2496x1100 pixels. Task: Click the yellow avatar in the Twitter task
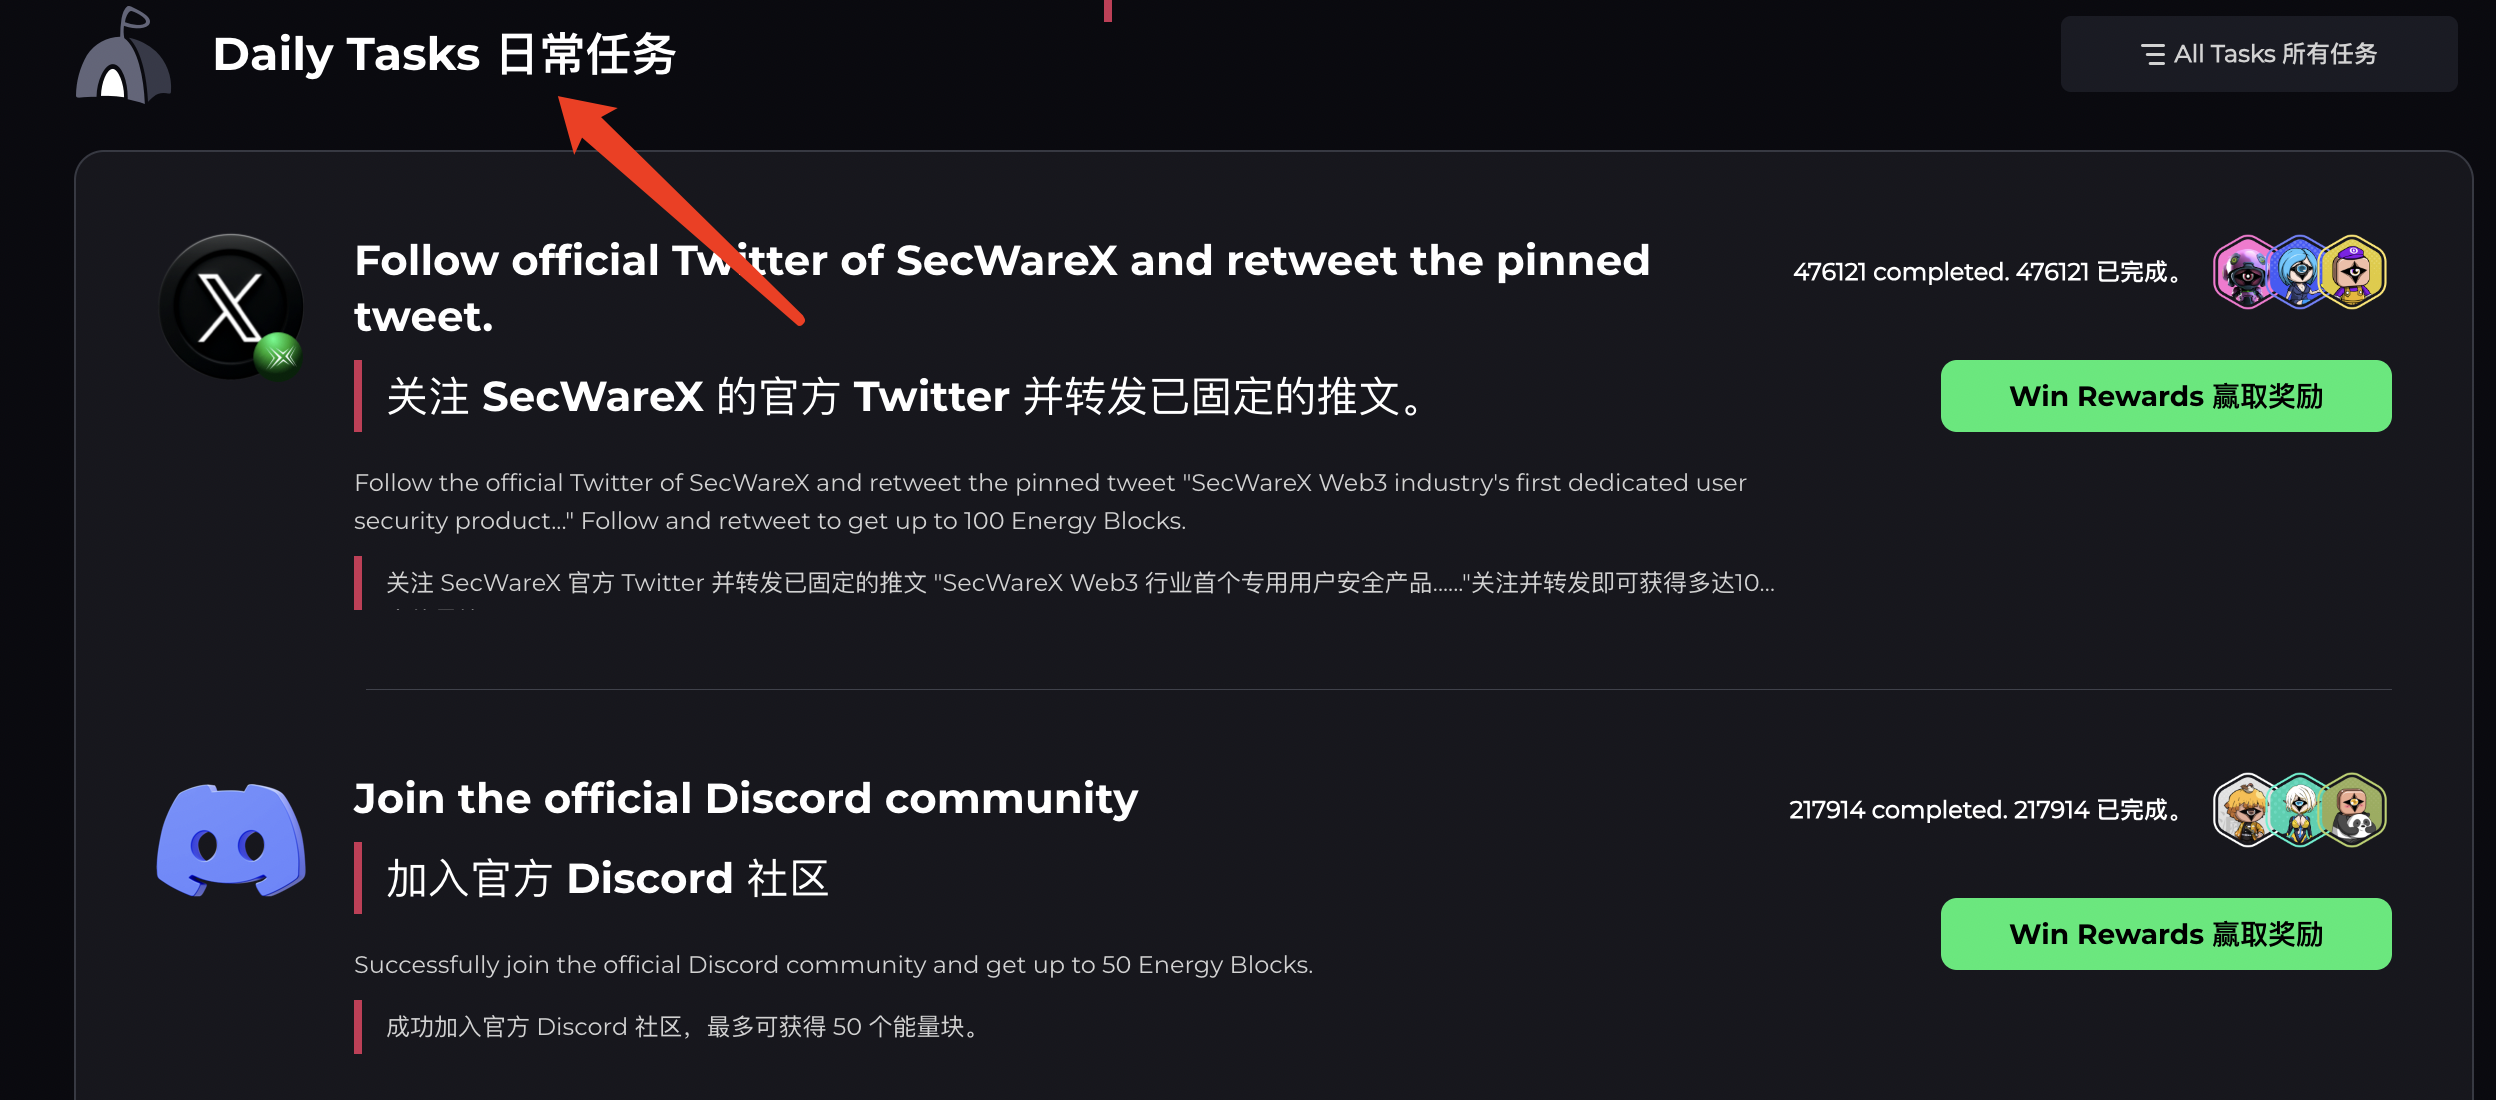coord(2352,272)
